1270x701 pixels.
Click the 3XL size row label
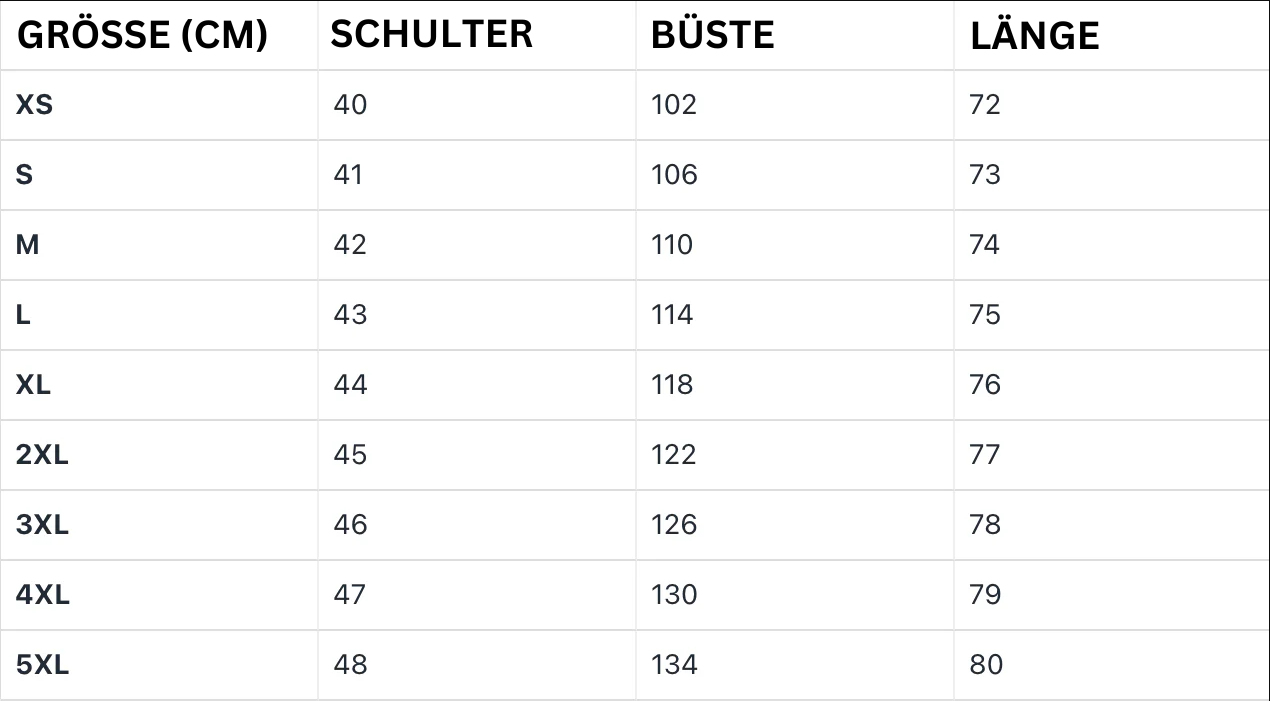tap(42, 524)
